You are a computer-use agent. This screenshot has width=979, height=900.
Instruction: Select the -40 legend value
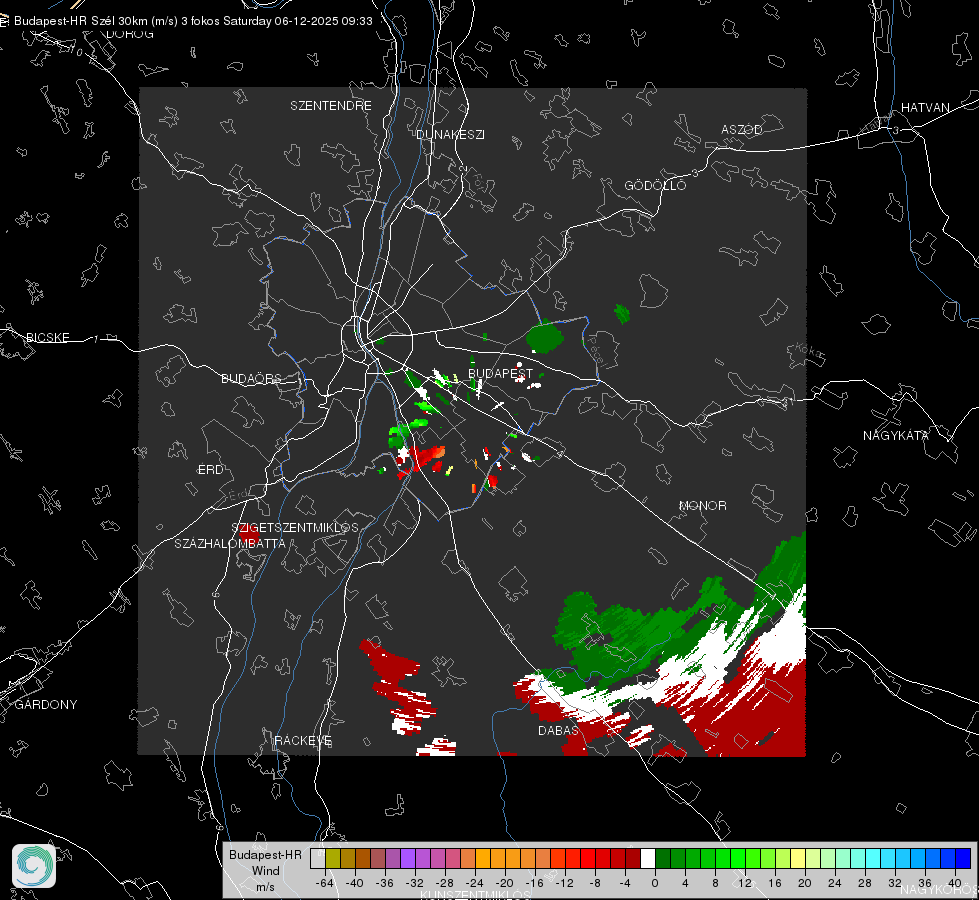pos(355,883)
